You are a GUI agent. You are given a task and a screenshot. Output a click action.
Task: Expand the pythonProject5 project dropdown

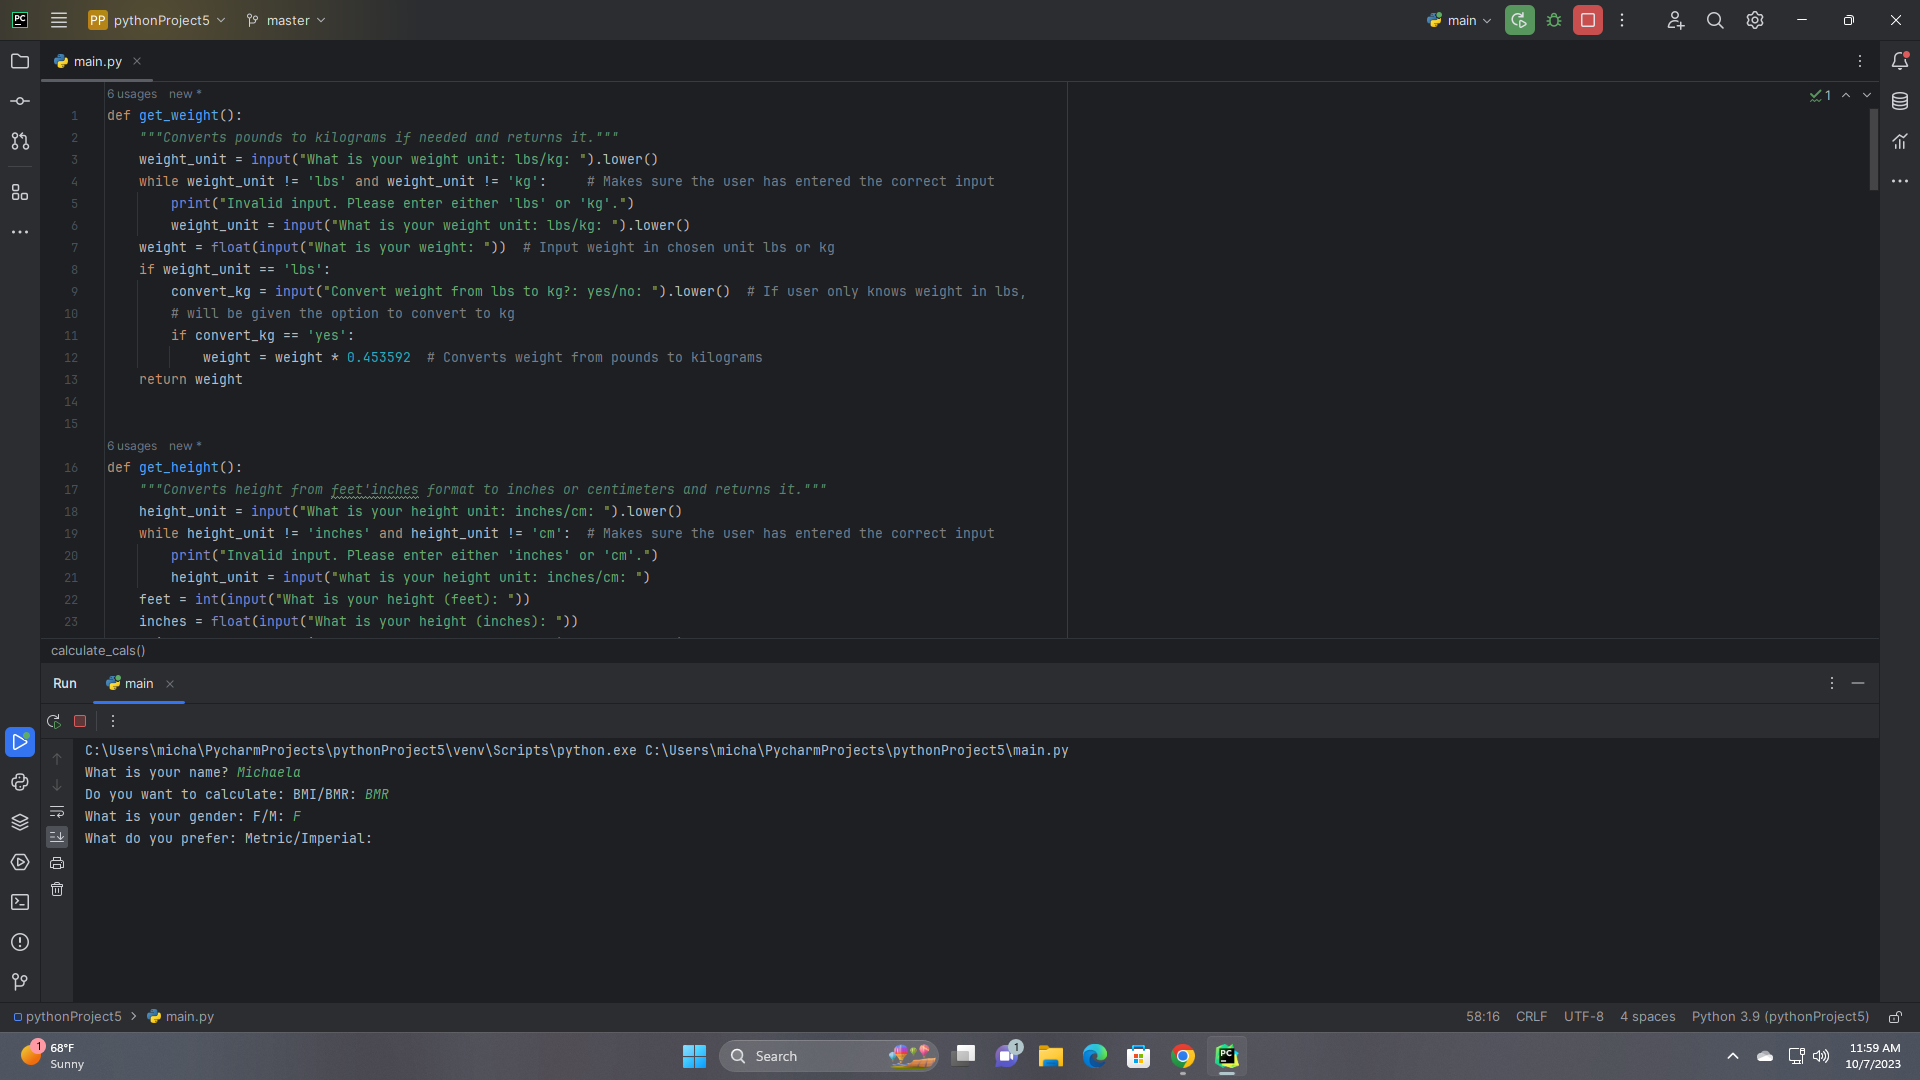click(160, 20)
